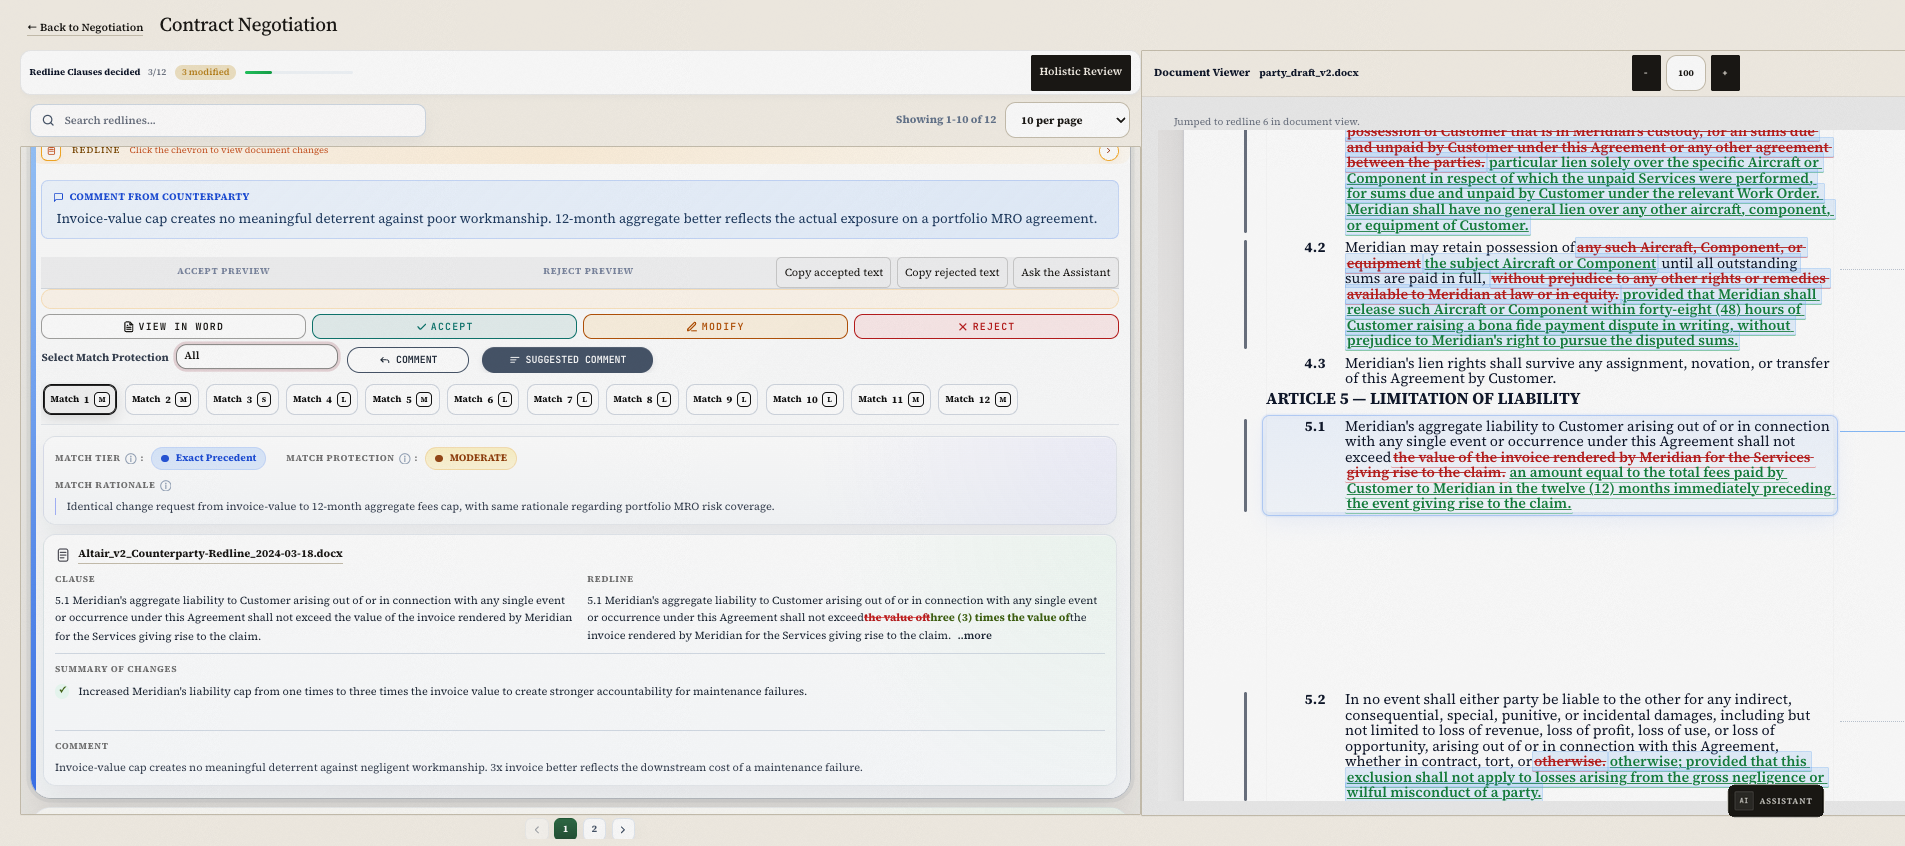Expand the redline text with the ..more link
Screen dimensions: 1905x846
(975, 636)
